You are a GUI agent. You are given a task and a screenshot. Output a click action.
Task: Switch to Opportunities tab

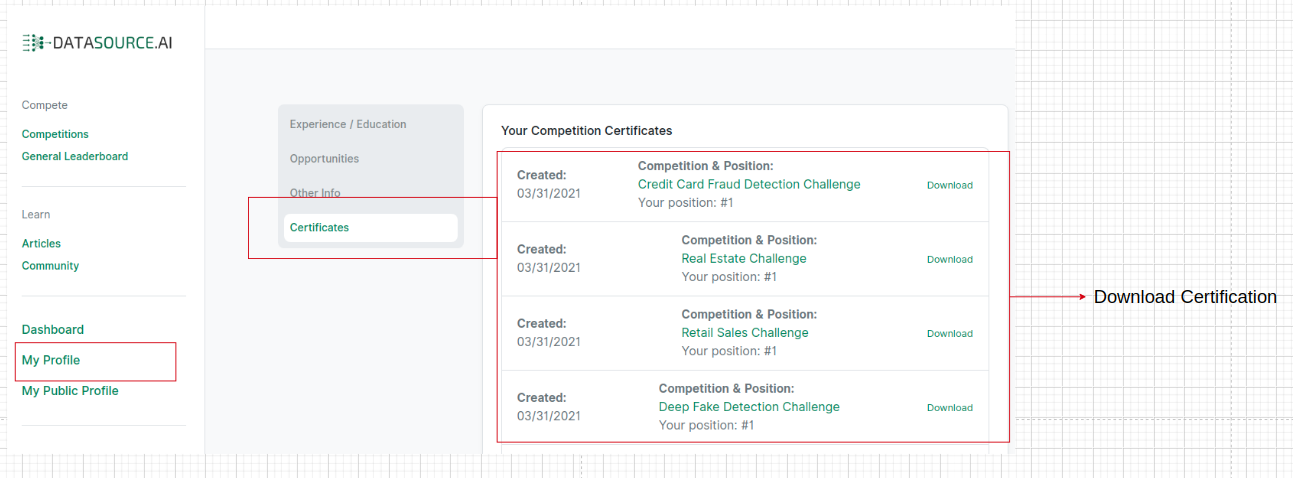click(x=324, y=159)
